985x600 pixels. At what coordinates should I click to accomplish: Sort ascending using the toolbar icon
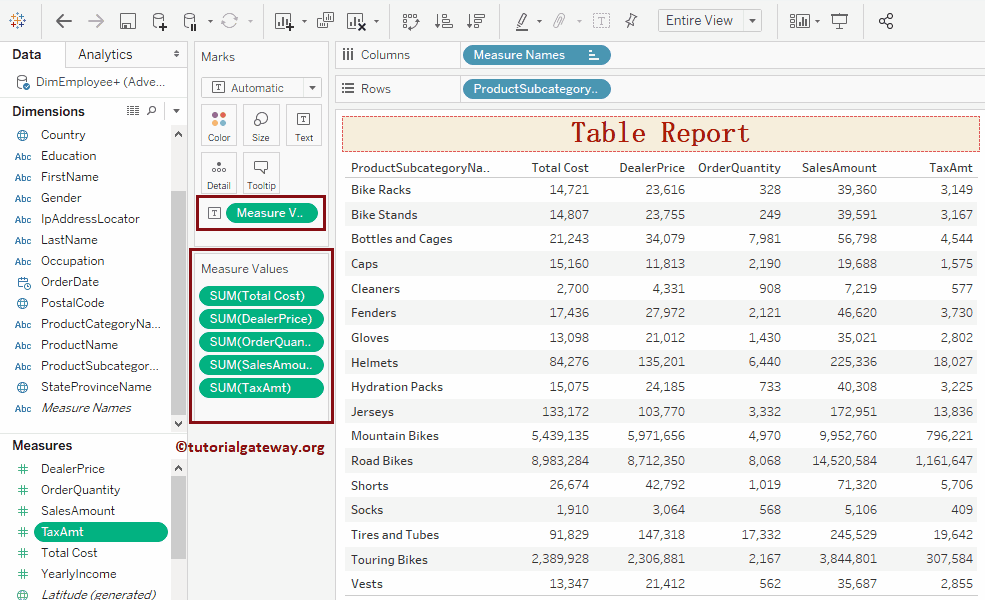point(444,21)
